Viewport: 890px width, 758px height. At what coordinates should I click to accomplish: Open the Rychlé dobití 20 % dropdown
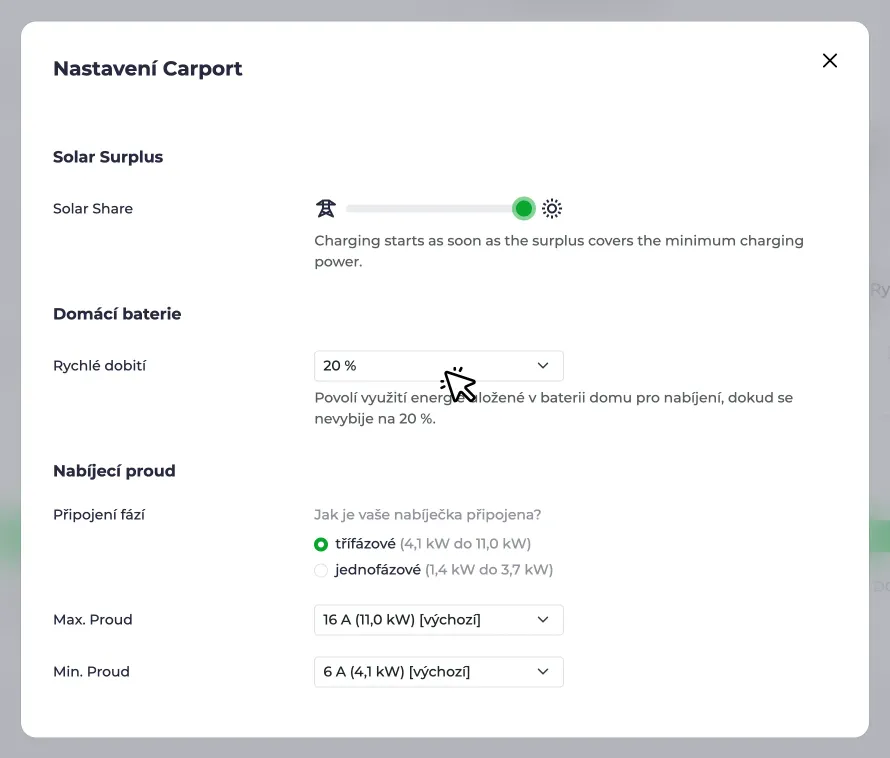pos(439,366)
